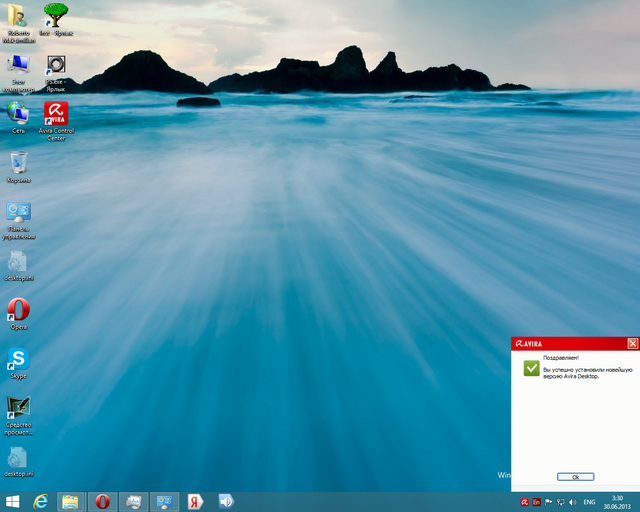The image size is (640, 512).
Task: Switch to Opera in the taskbar
Action: pos(102,502)
